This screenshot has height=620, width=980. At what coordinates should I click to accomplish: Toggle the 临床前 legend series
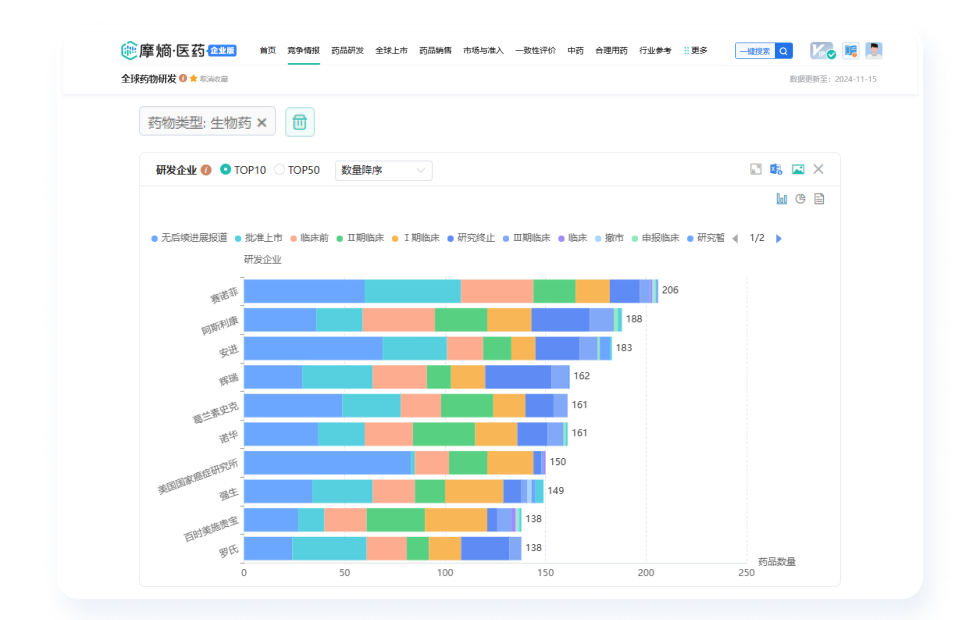point(309,238)
